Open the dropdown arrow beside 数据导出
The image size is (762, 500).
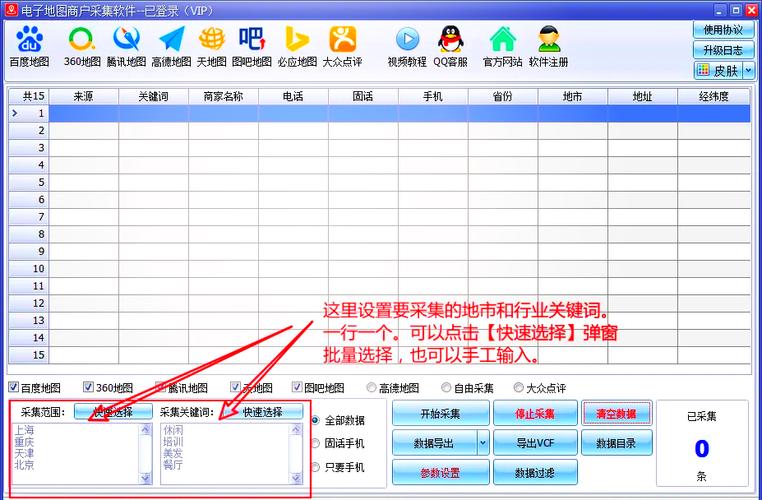click(x=483, y=441)
